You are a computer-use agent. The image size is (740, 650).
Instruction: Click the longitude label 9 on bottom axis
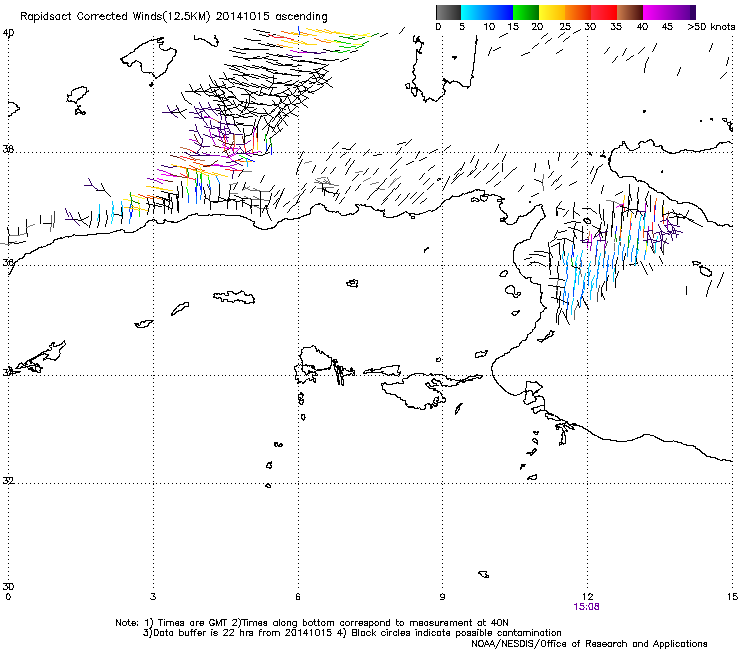442,597
